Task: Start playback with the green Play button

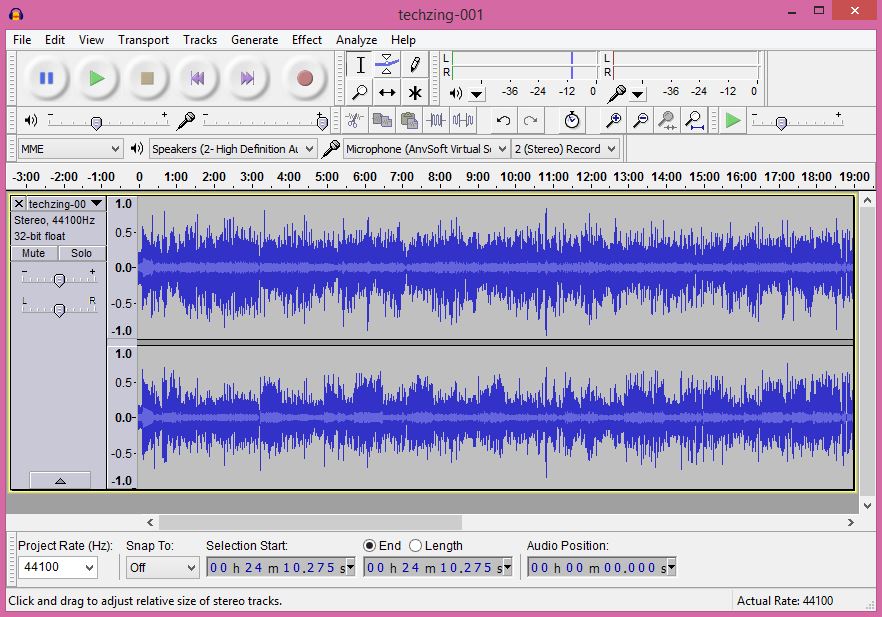Action: [x=97, y=78]
